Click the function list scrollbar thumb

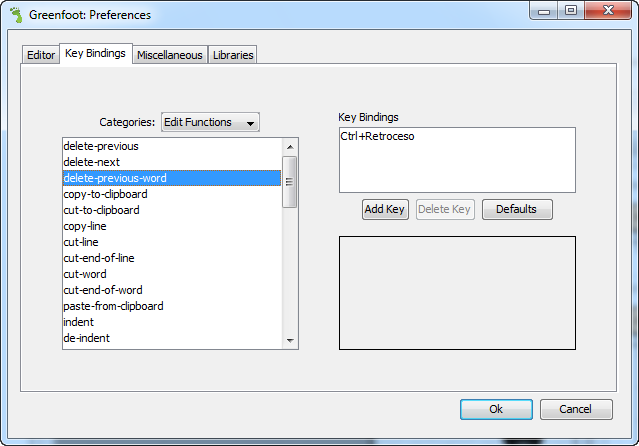click(x=290, y=182)
